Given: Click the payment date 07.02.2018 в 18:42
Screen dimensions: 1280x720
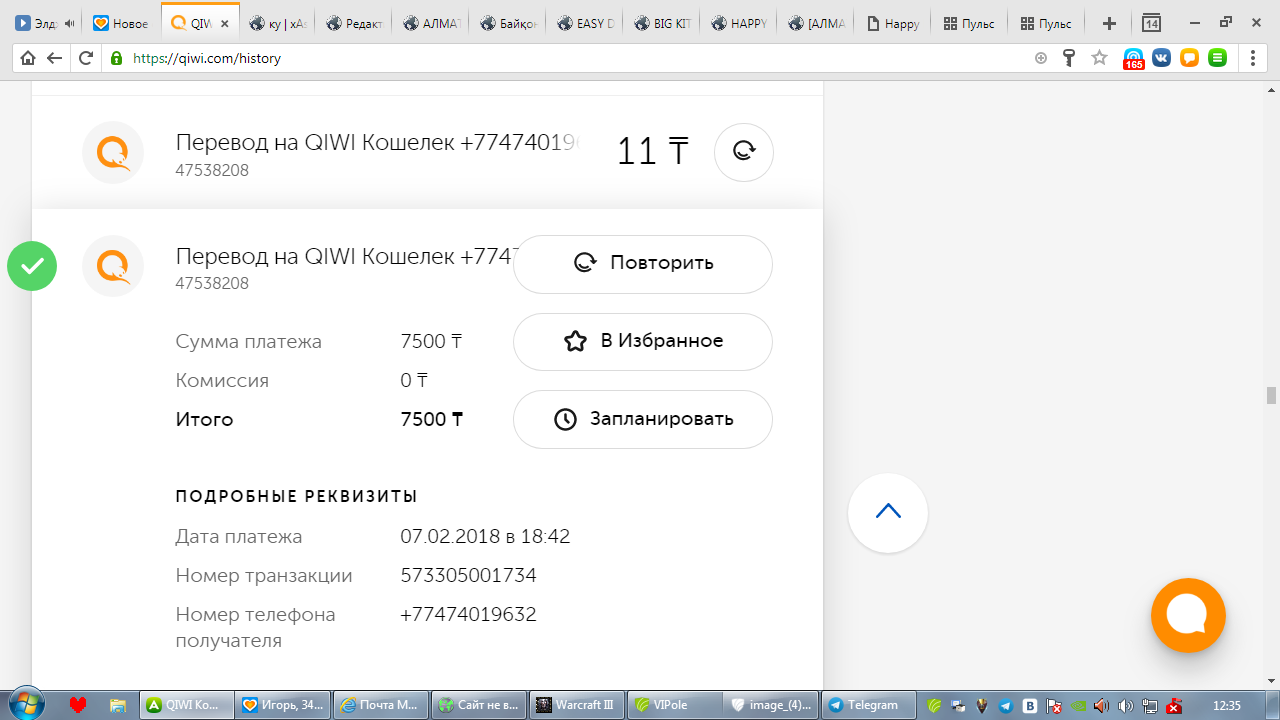Looking at the screenshot, I should (x=485, y=536).
